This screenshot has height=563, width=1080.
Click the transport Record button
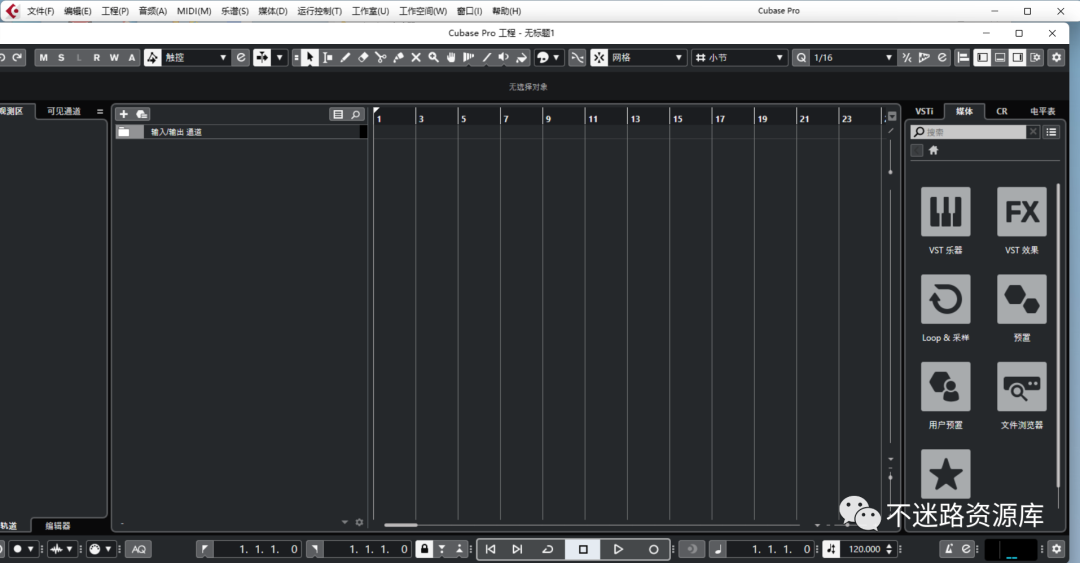(x=653, y=549)
